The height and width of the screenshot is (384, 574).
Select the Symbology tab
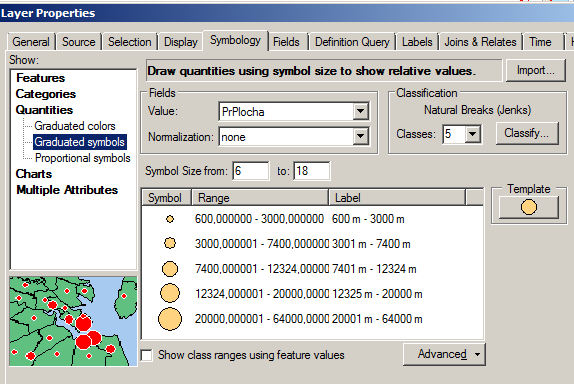[x=235, y=40]
